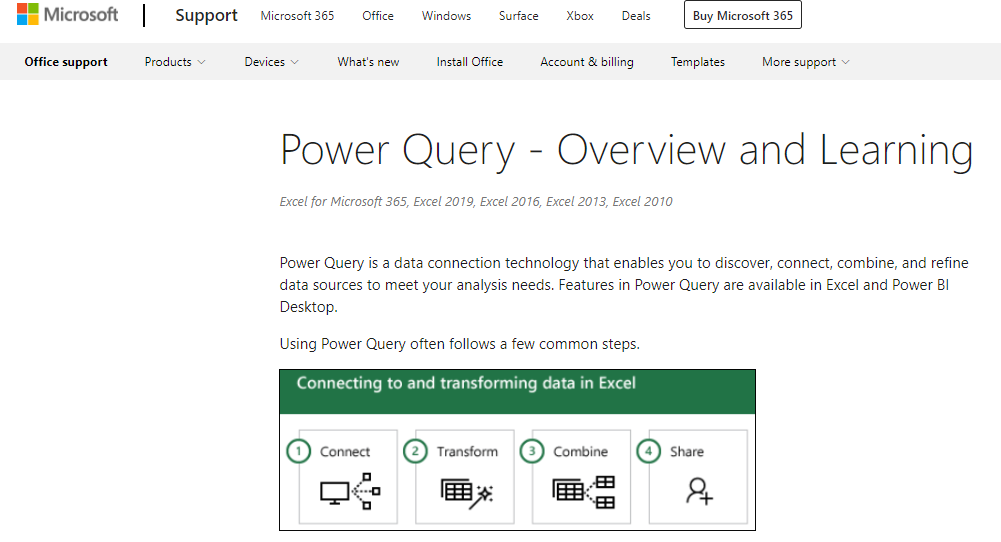Expand the More support dropdown

point(806,62)
